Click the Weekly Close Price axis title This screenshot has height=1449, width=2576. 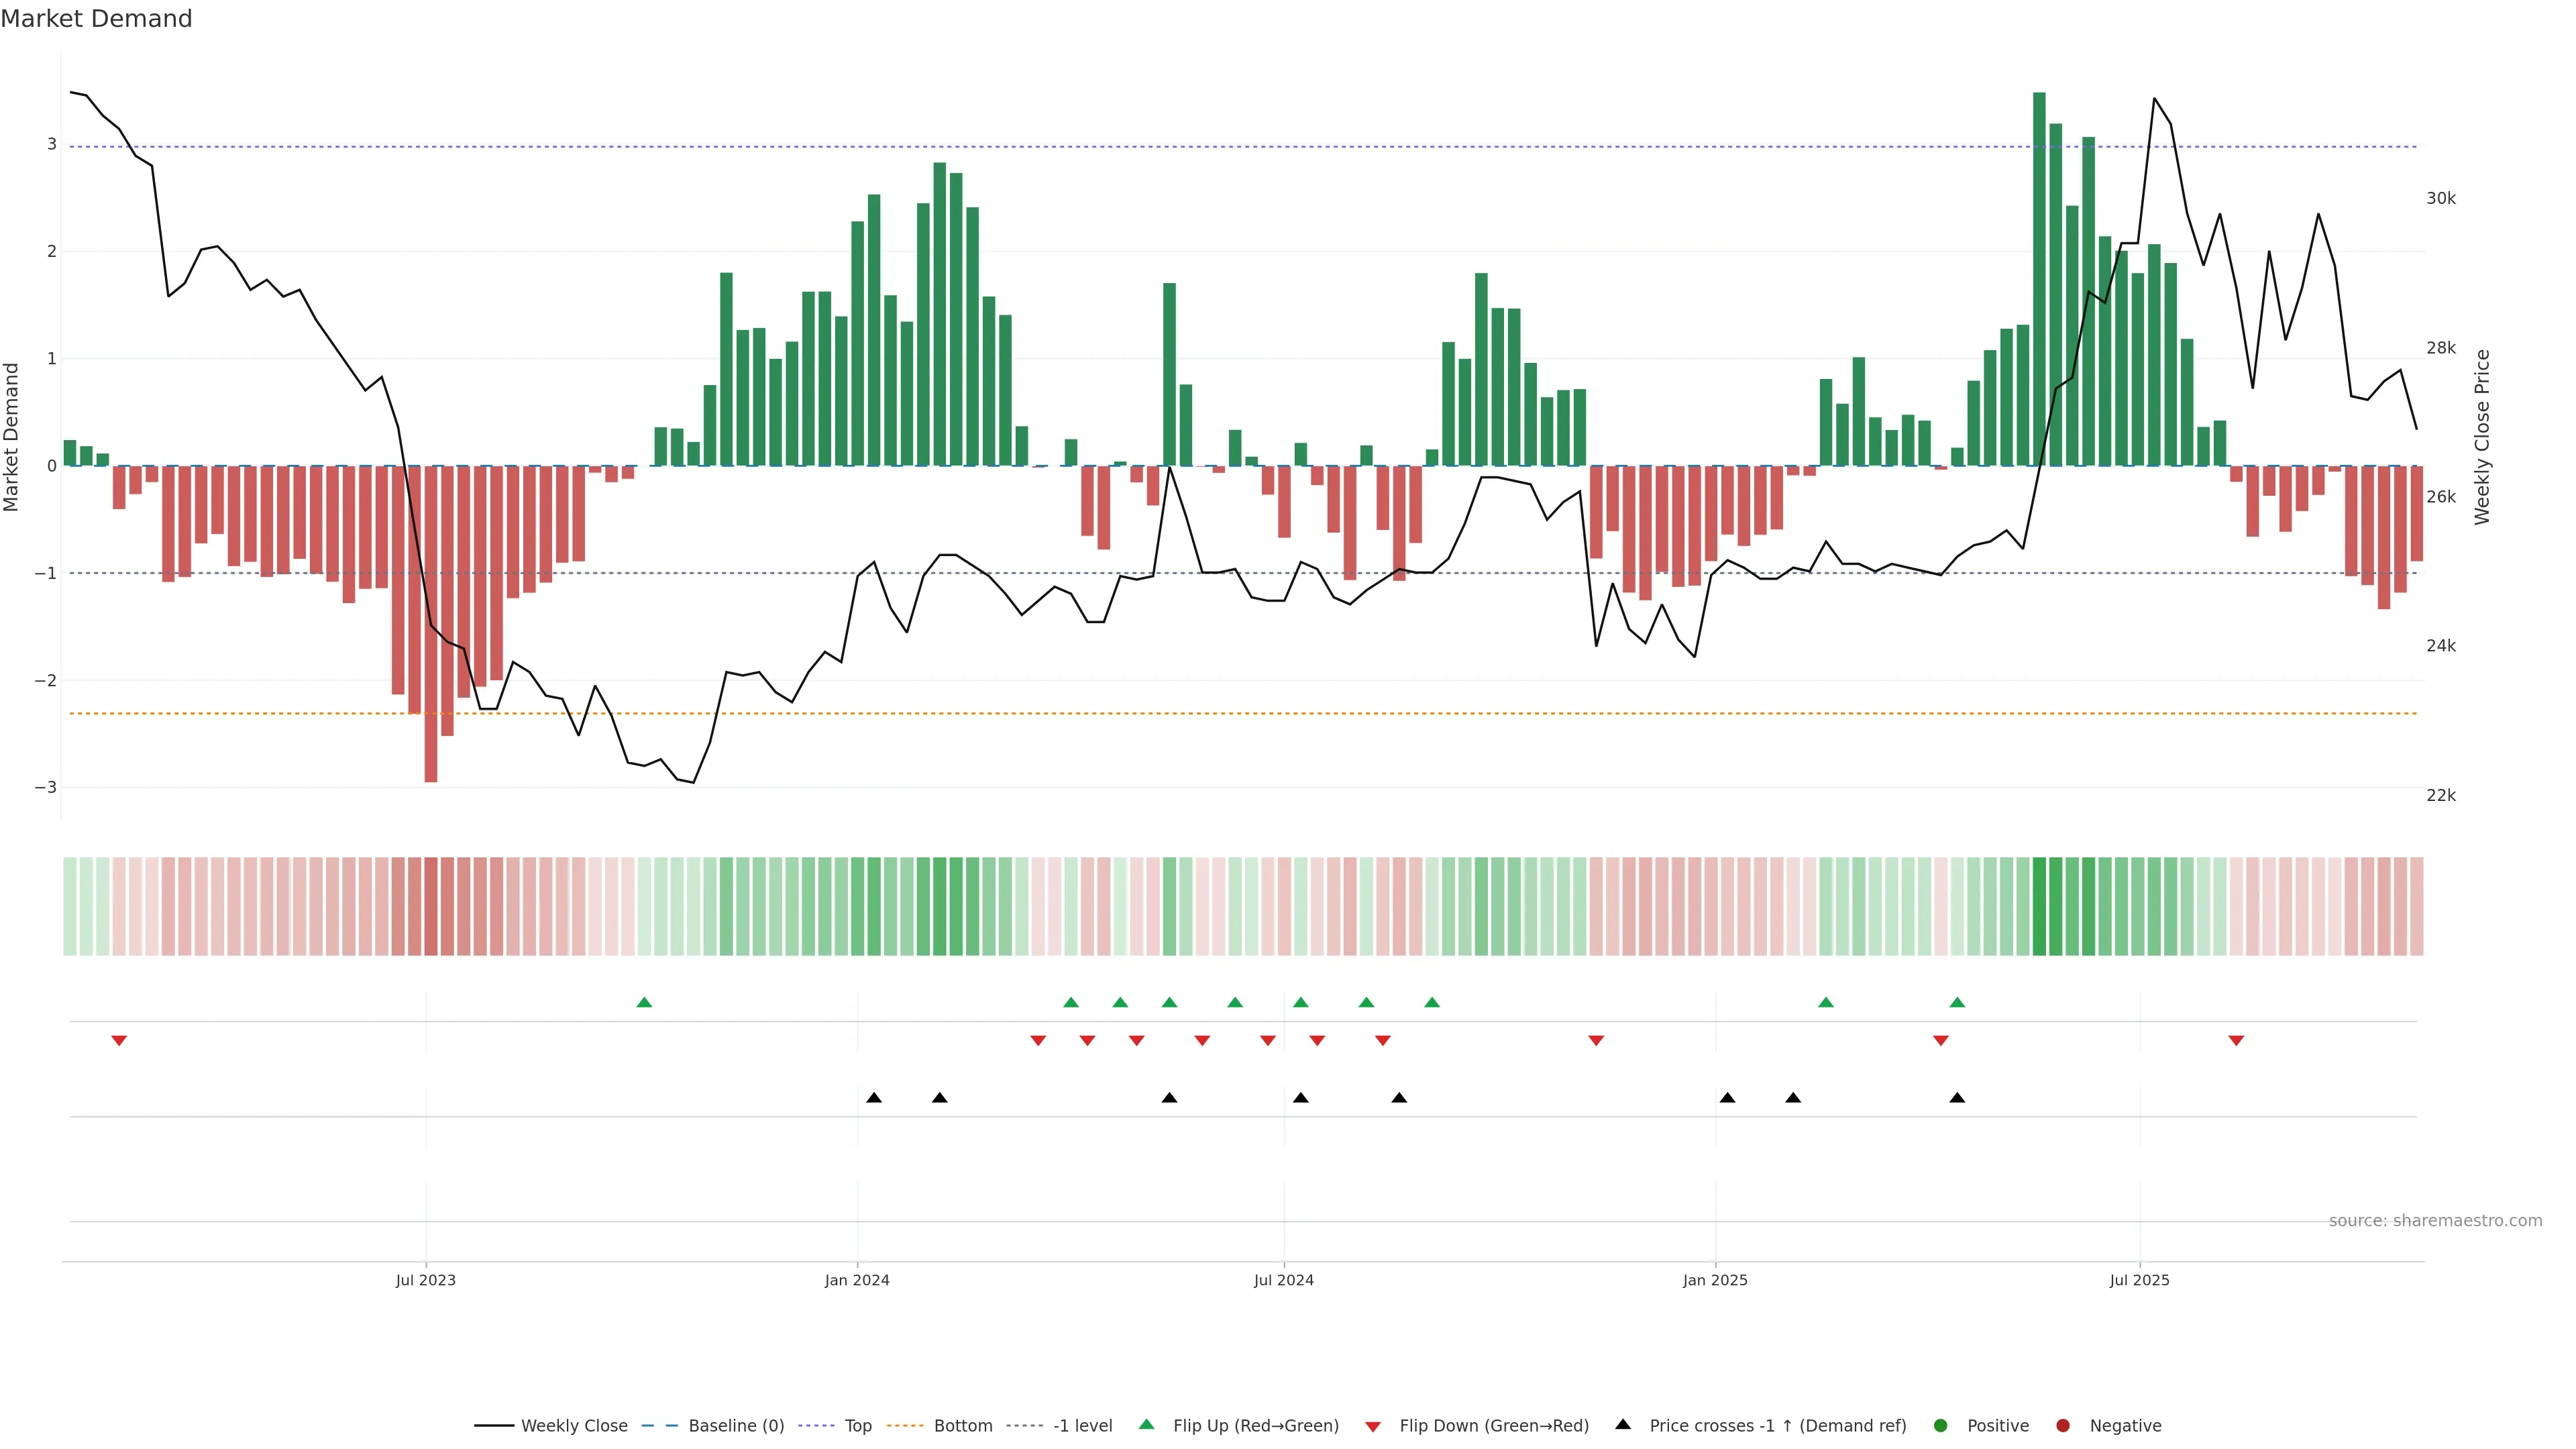[x=2482, y=437]
